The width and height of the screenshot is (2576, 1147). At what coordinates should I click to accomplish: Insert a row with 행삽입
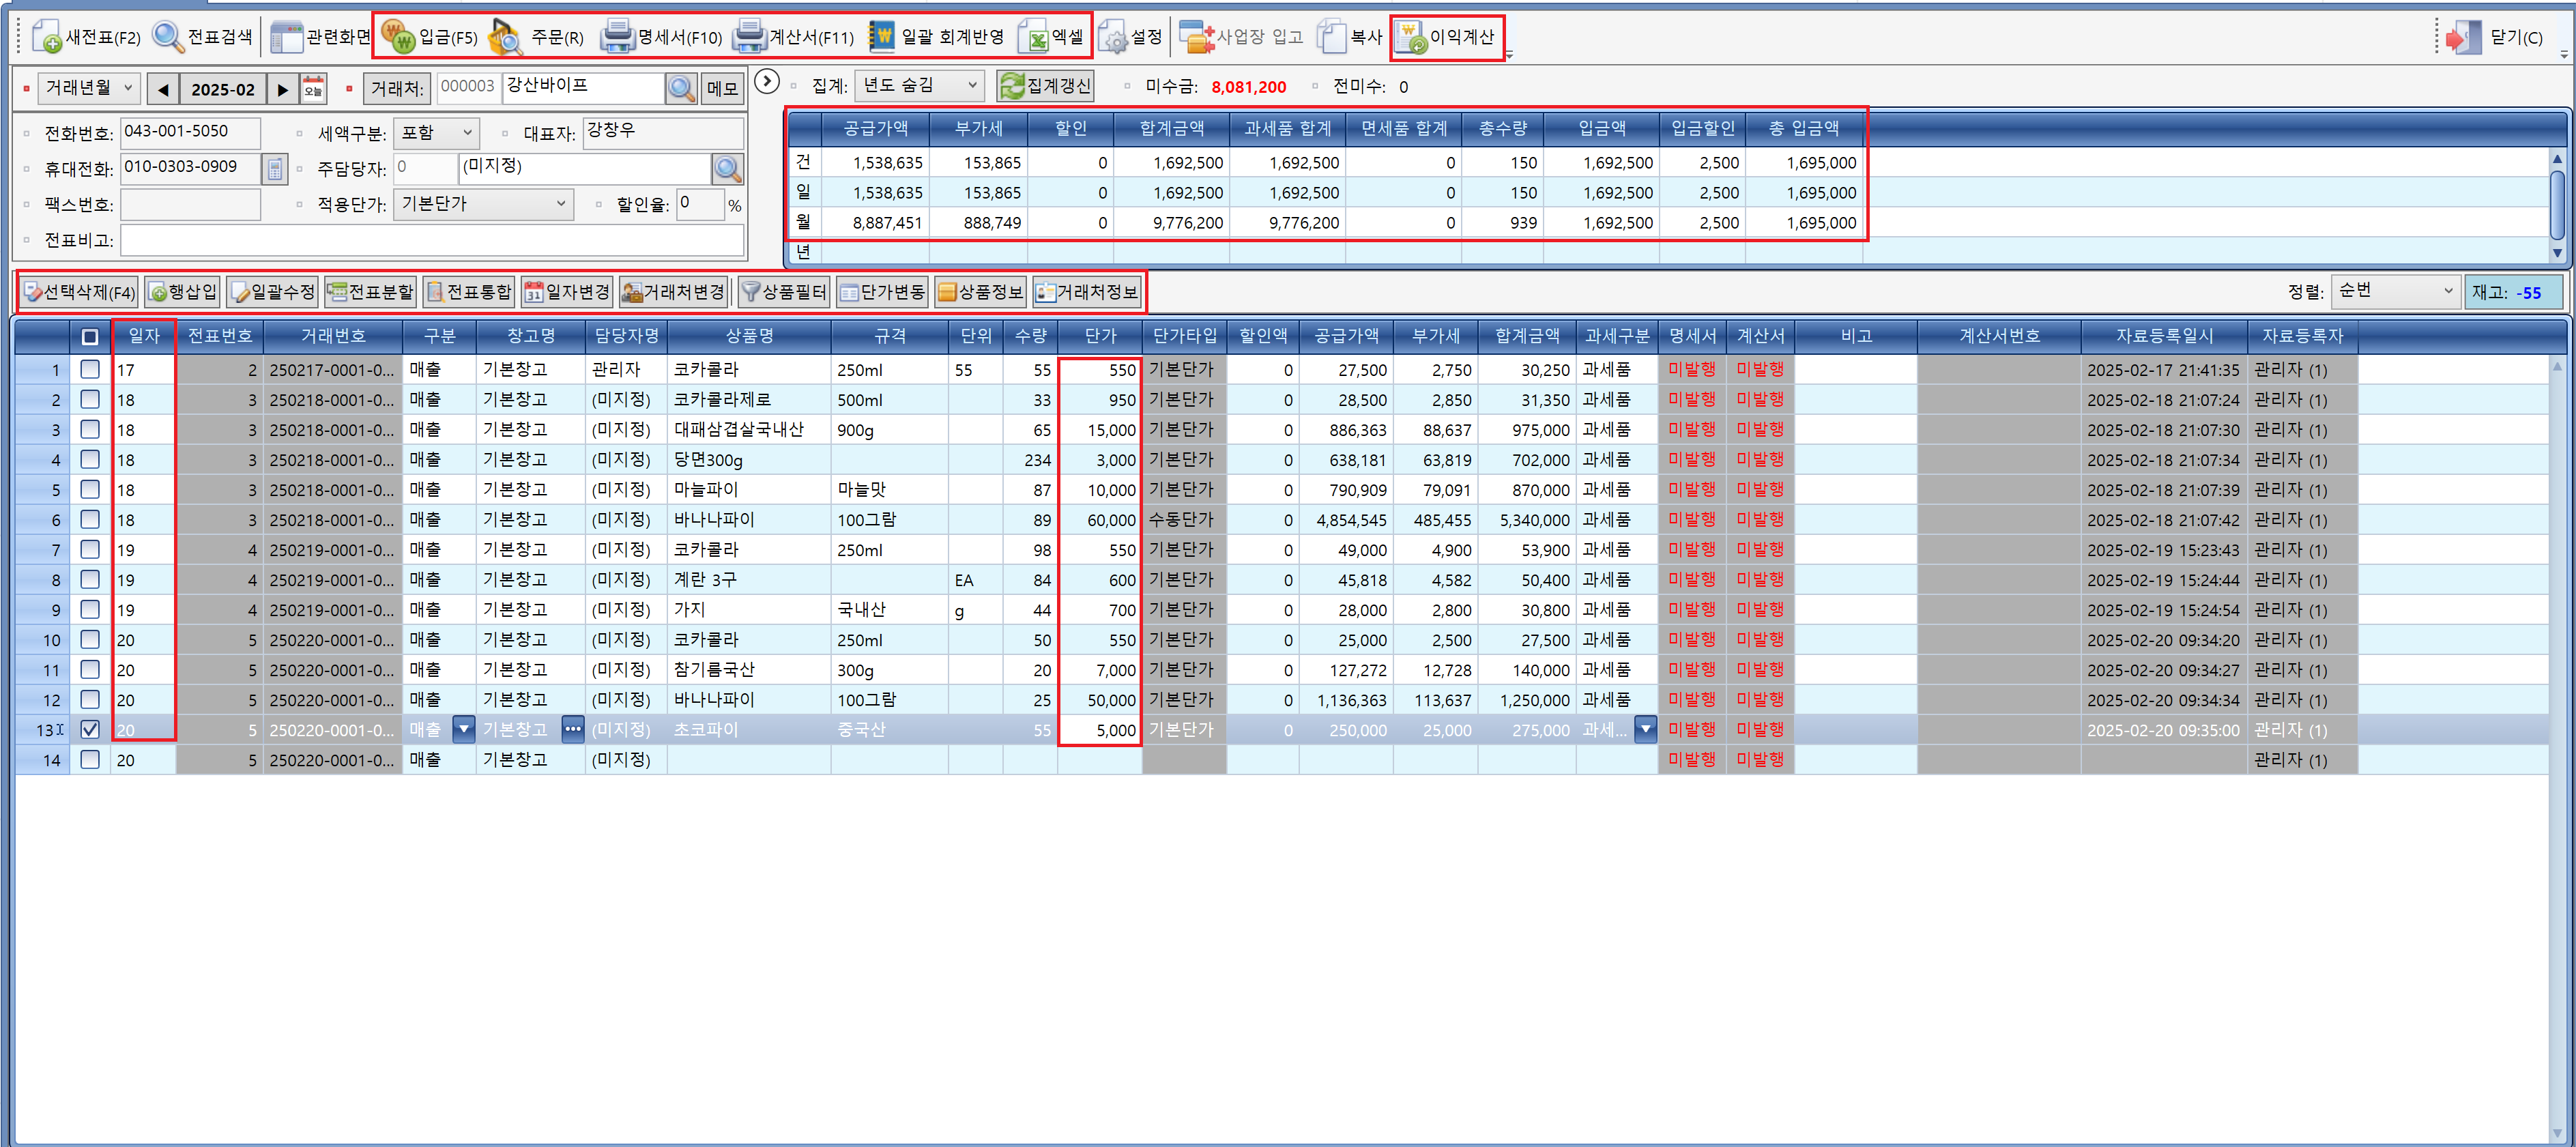point(182,292)
